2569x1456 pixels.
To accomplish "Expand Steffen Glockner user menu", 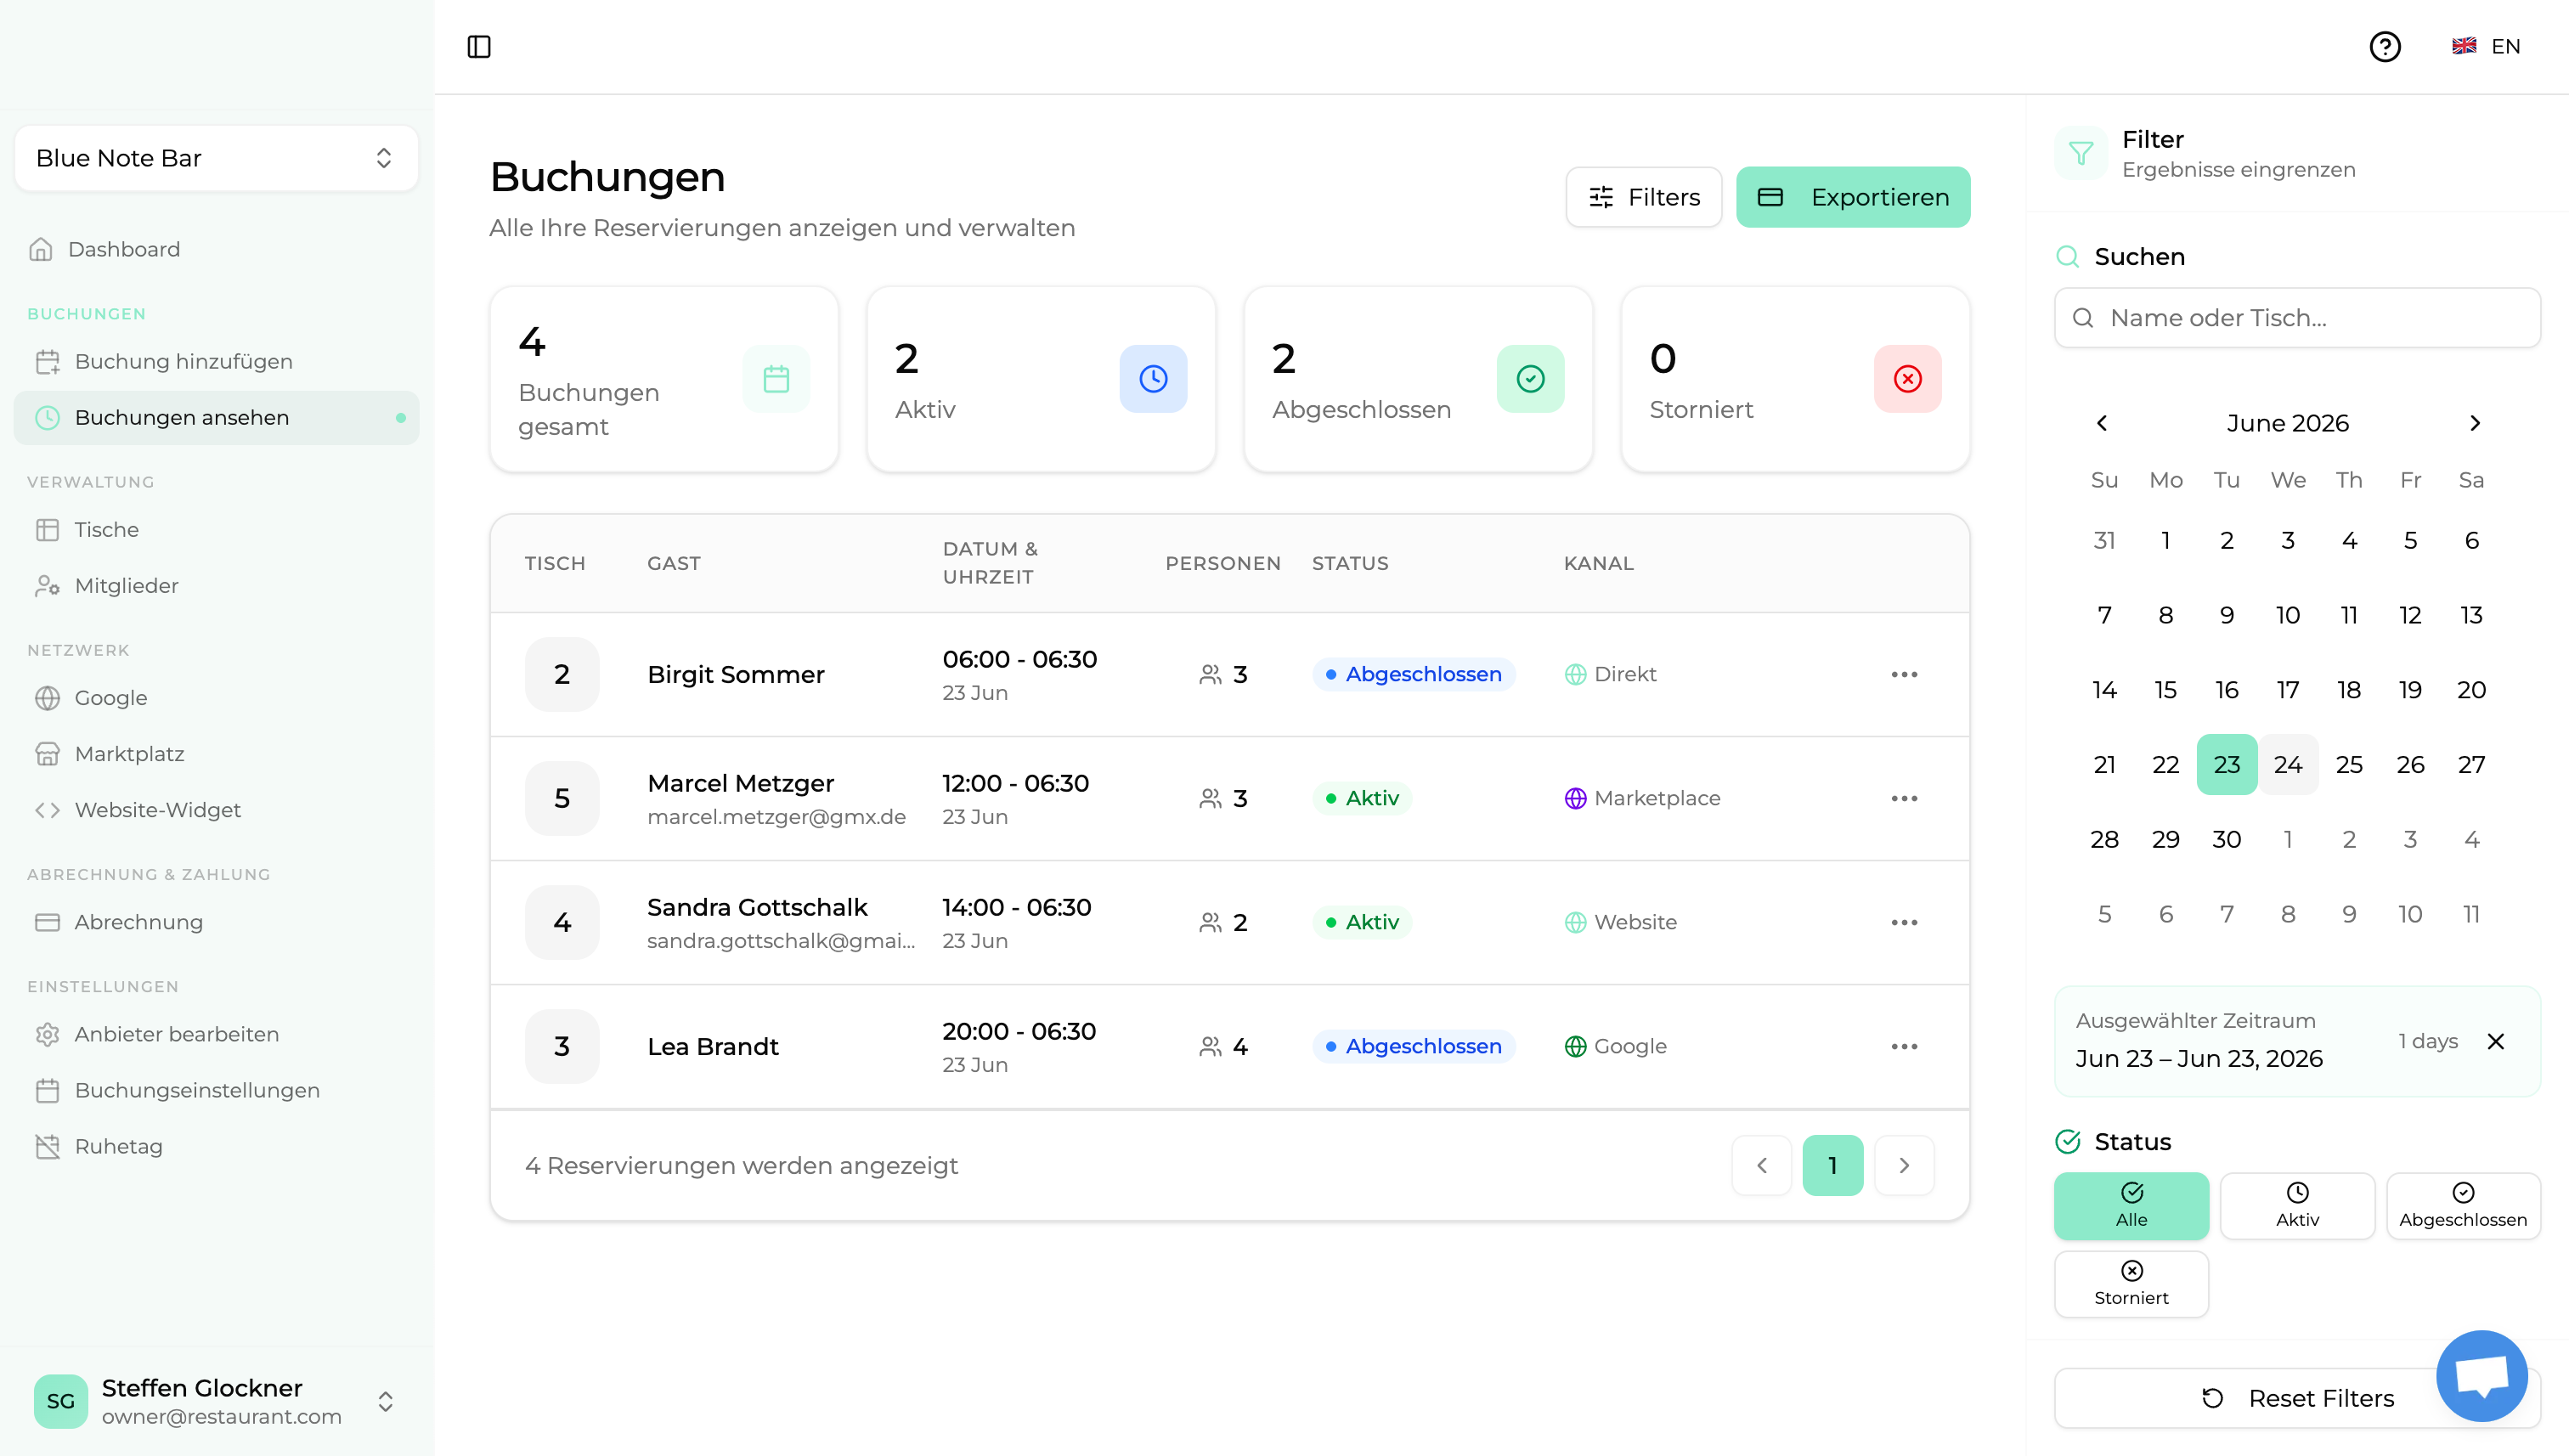I will (216, 1401).
